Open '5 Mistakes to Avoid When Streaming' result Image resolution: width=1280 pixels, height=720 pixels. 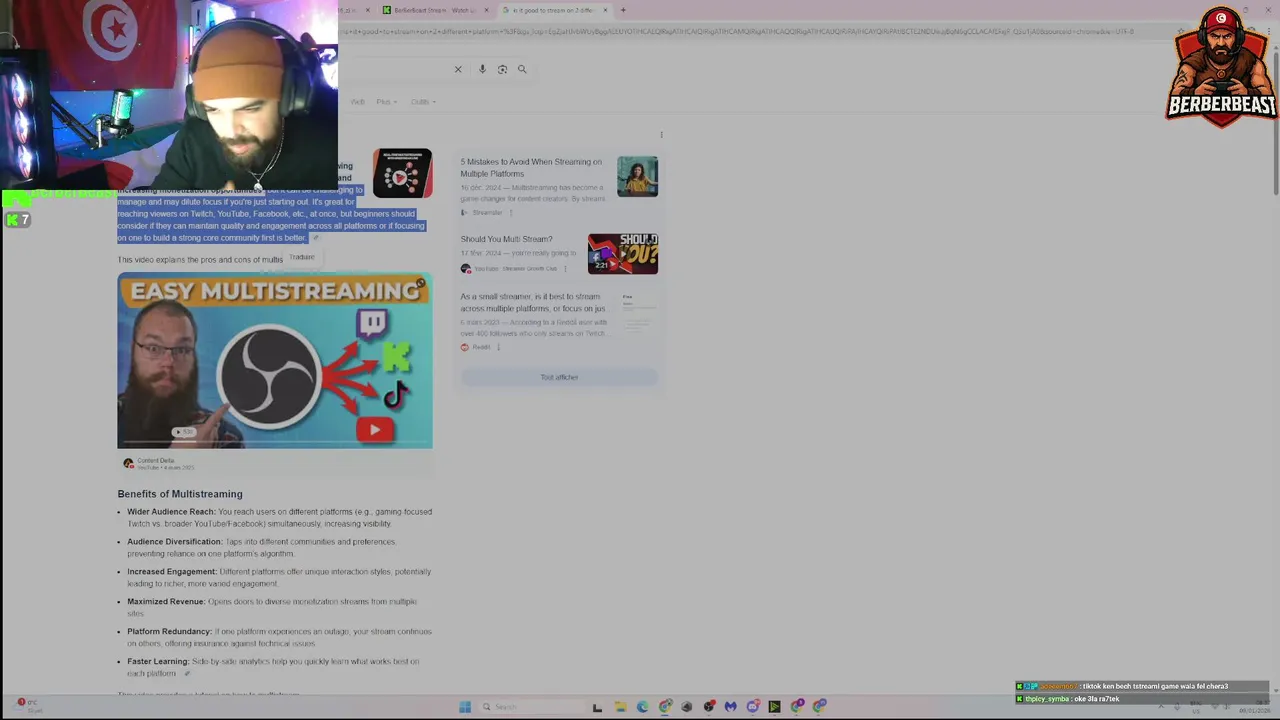531,167
